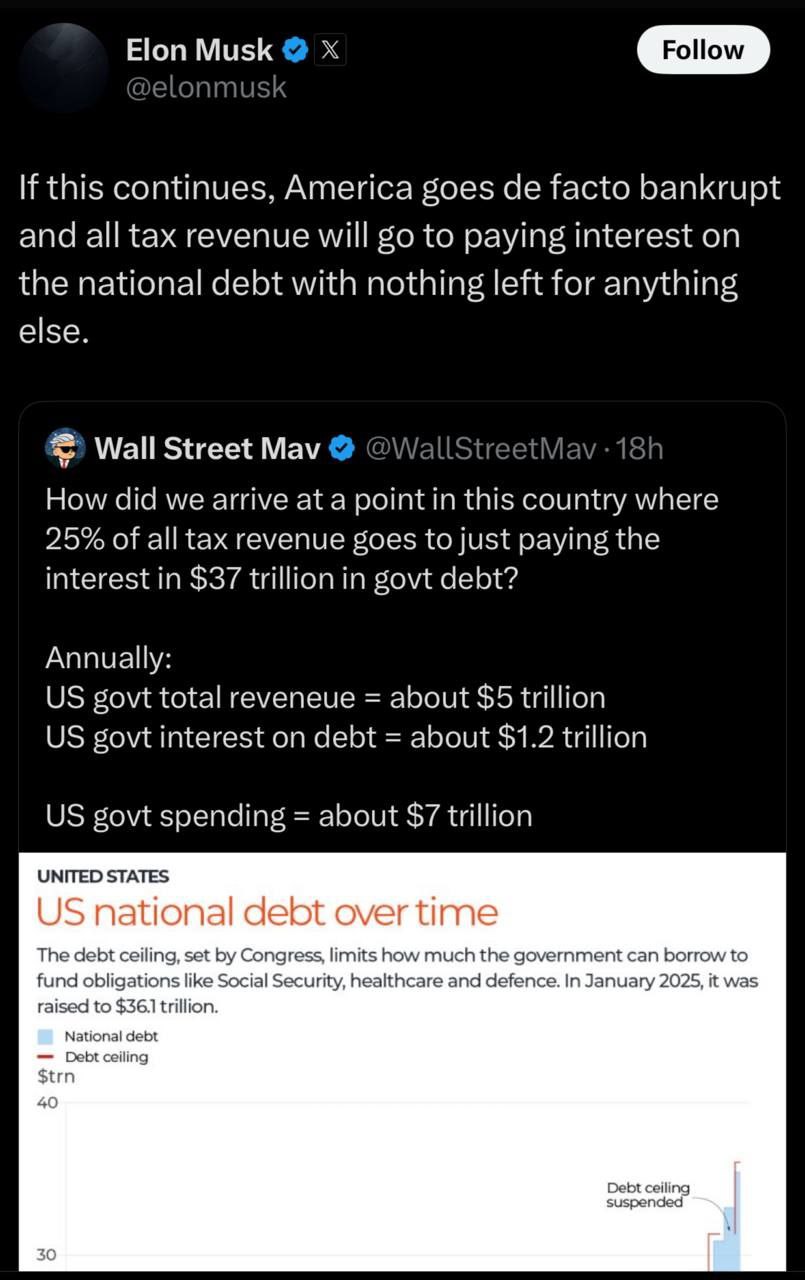Open the quoted post's tax revenue question
Image resolution: width=805 pixels, height=1280 pixels.
pos(382,538)
